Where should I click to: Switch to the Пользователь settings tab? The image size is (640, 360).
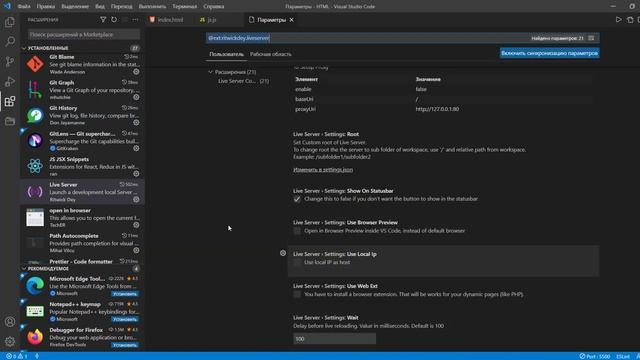(x=227, y=54)
